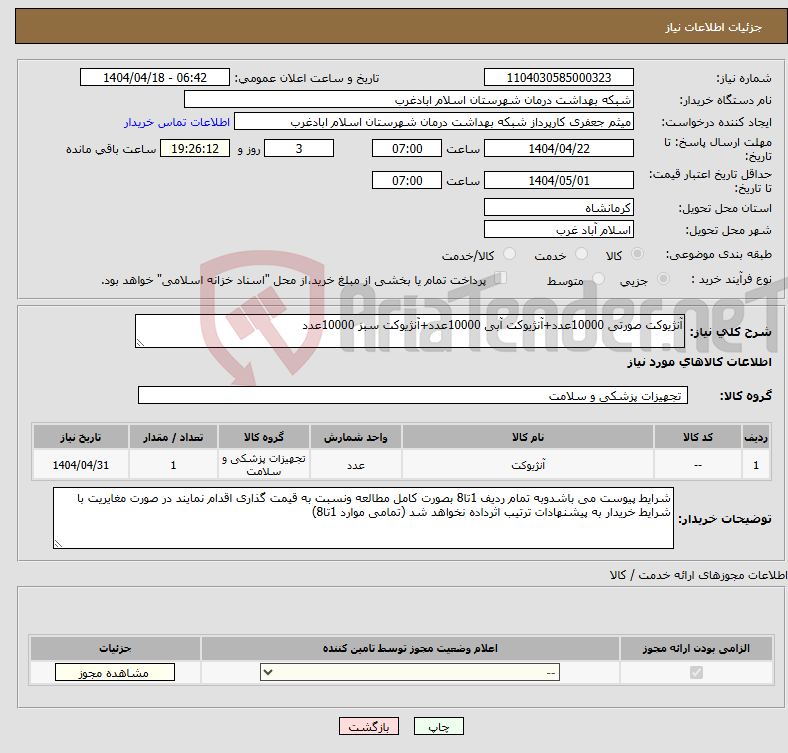Select the متوسط purchase type radio
This screenshot has width=788, height=753.
(x=598, y=278)
